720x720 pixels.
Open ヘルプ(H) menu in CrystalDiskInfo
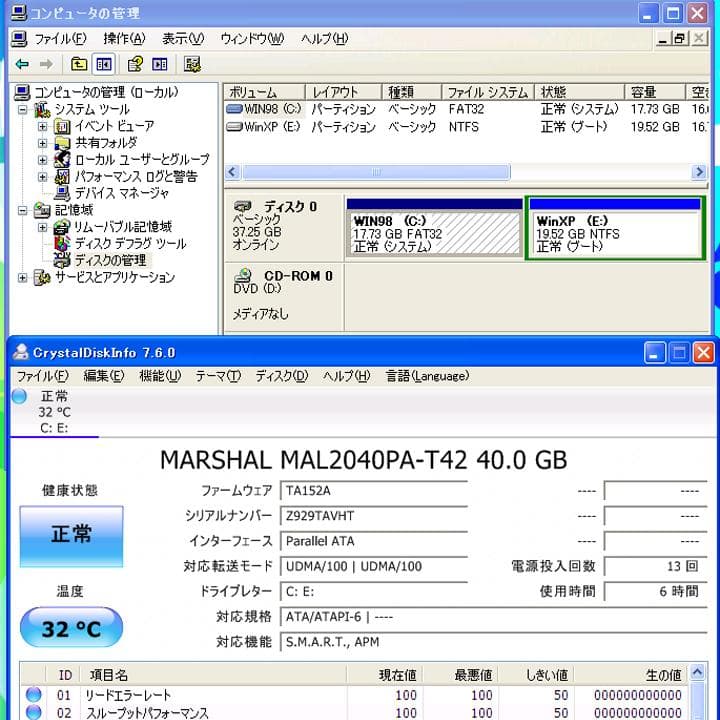346,376
